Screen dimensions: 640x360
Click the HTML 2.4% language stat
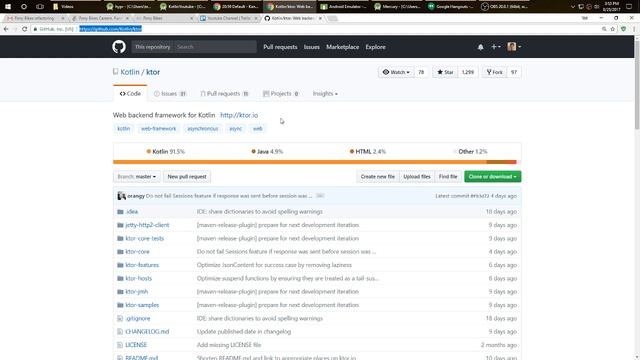(x=368, y=151)
